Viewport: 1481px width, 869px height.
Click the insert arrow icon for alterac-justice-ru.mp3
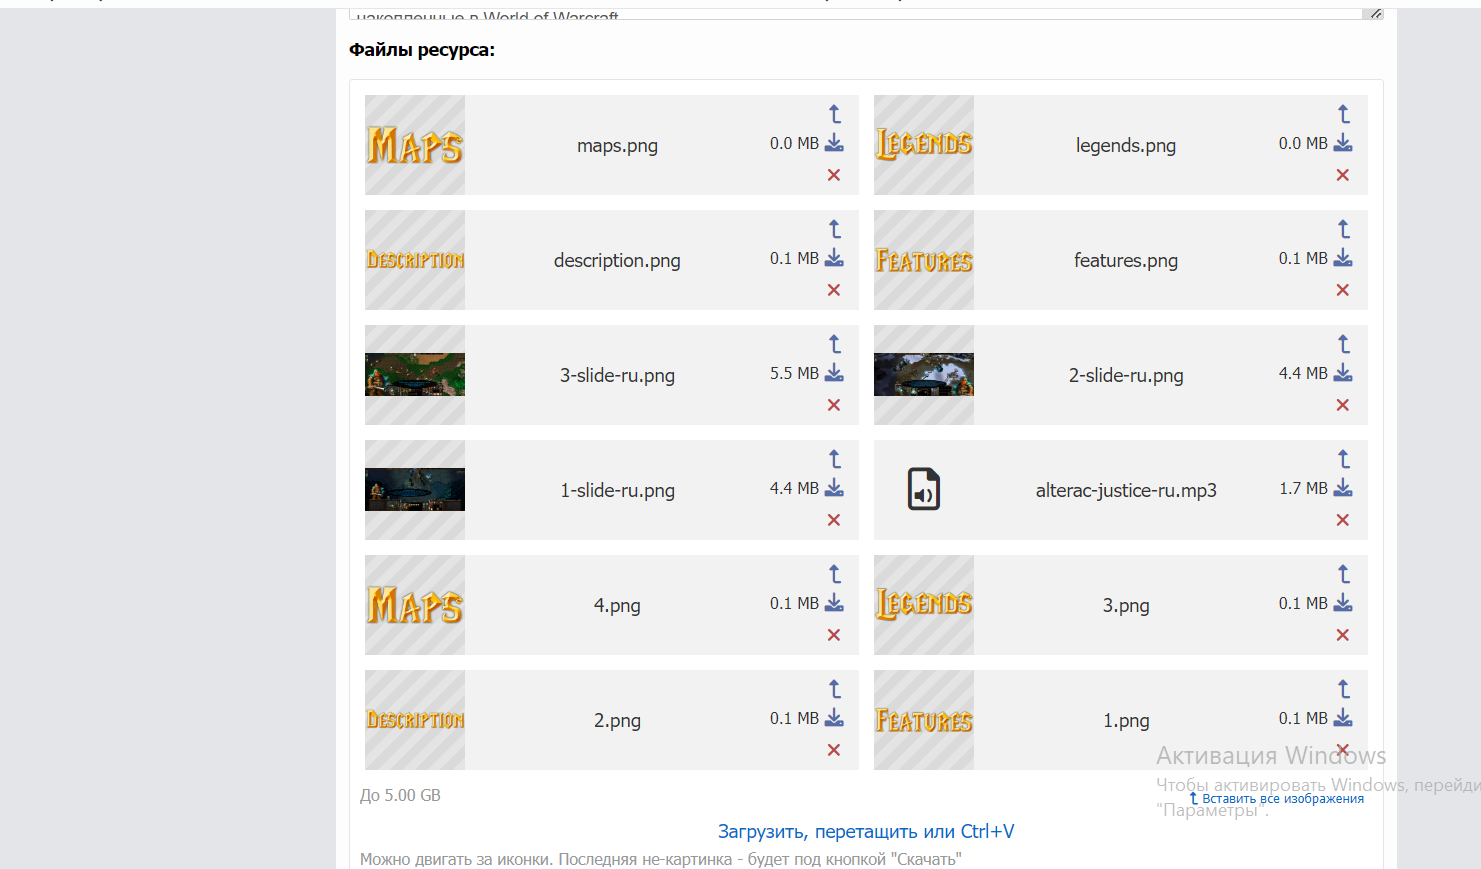[1344, 460]
